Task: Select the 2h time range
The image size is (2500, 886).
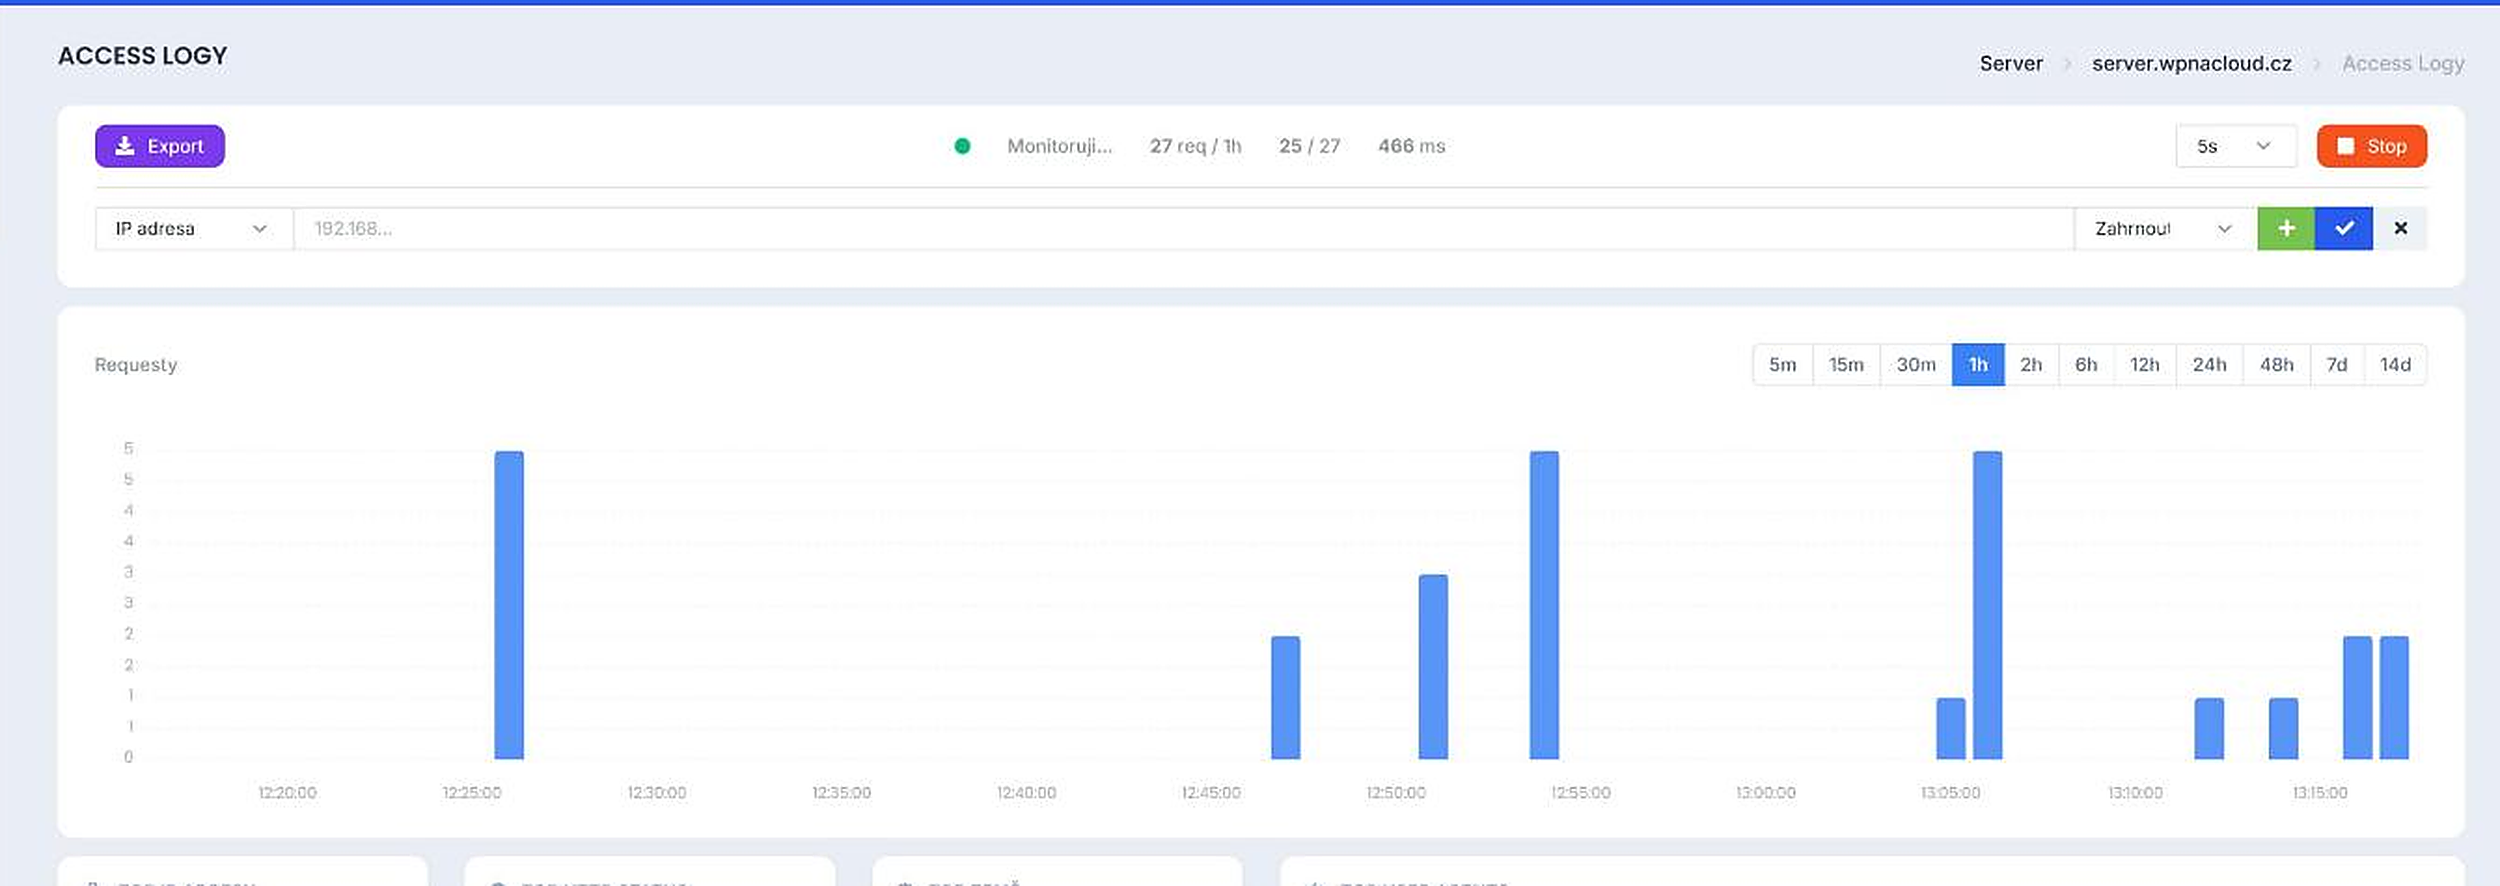Action: tap(2031, 365)
